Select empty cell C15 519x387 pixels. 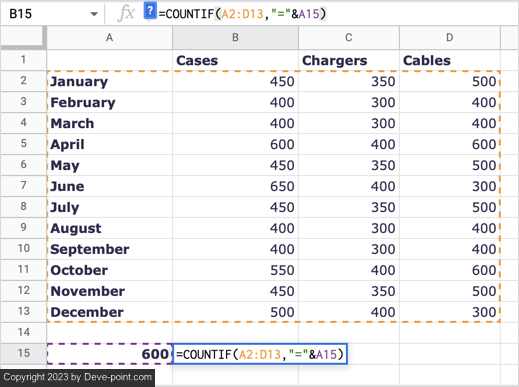click(373, 354)
